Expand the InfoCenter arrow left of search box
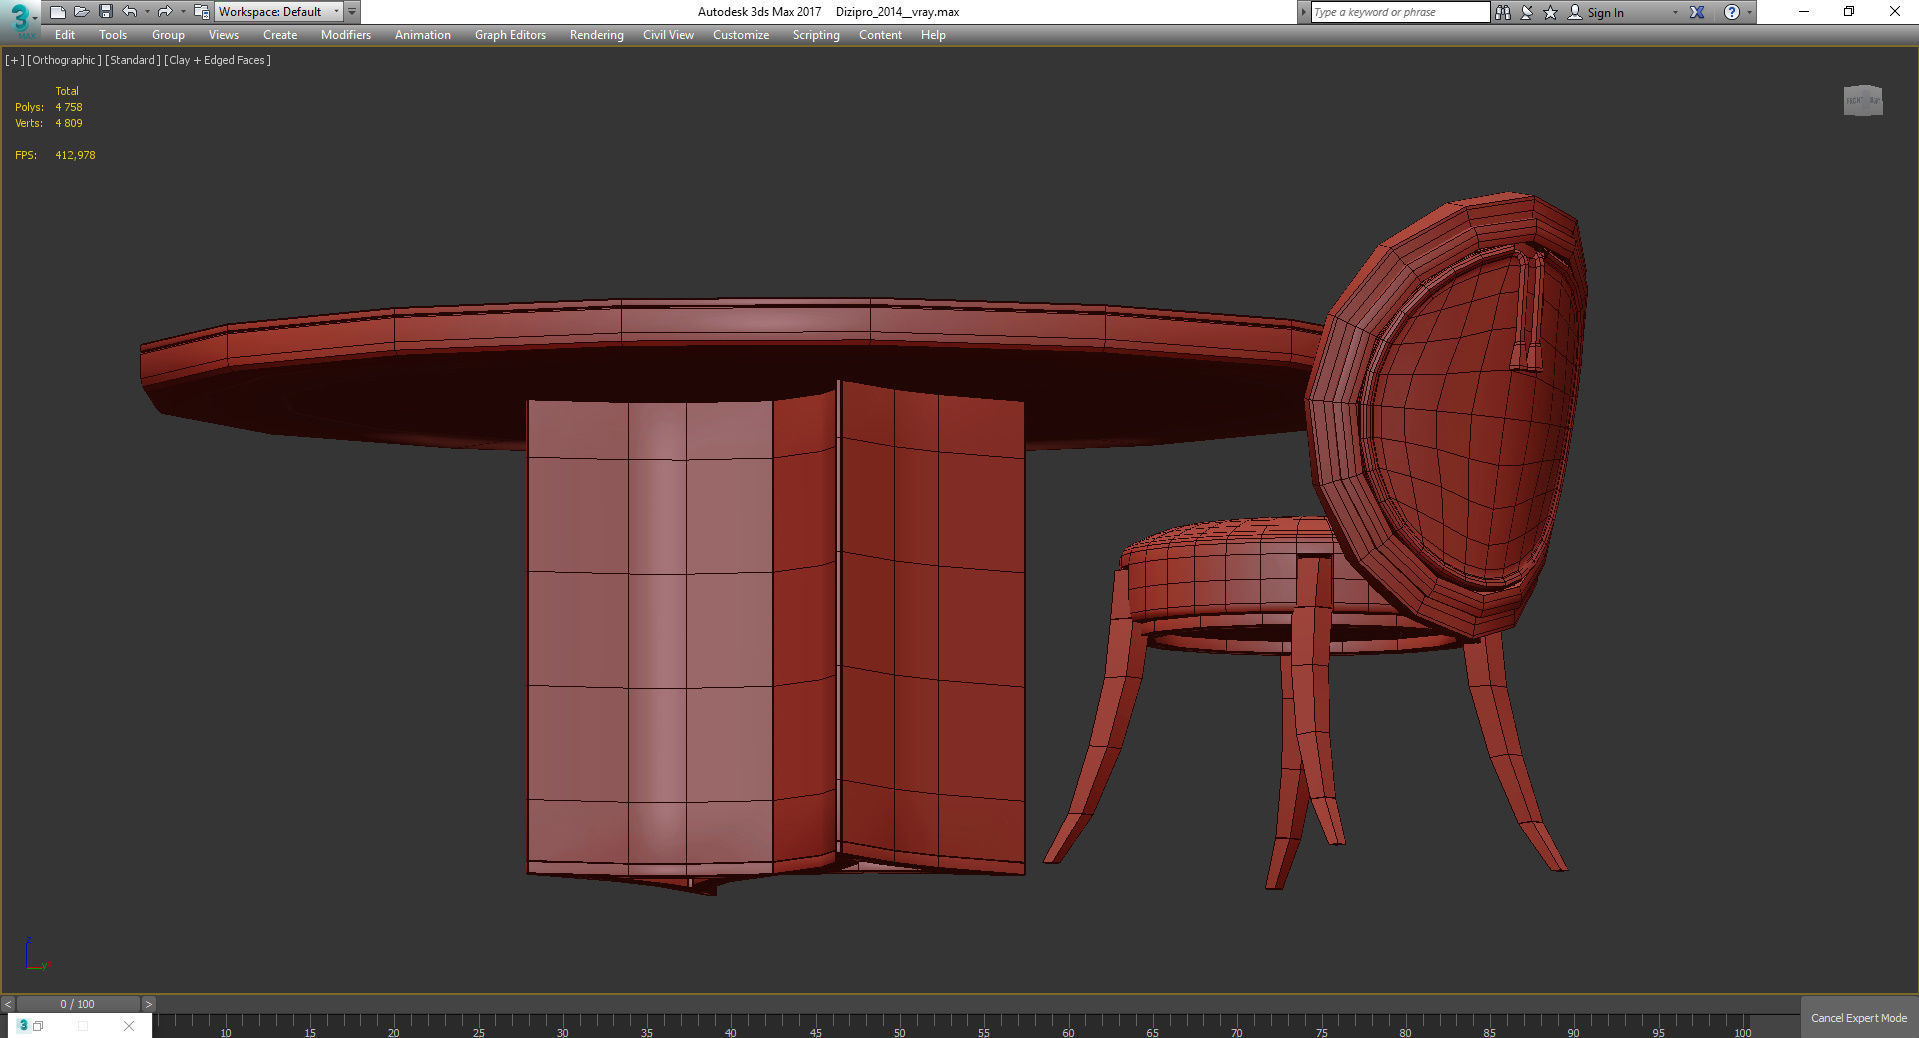This screenshot has height=1038, width=1919. (1303, 12)
